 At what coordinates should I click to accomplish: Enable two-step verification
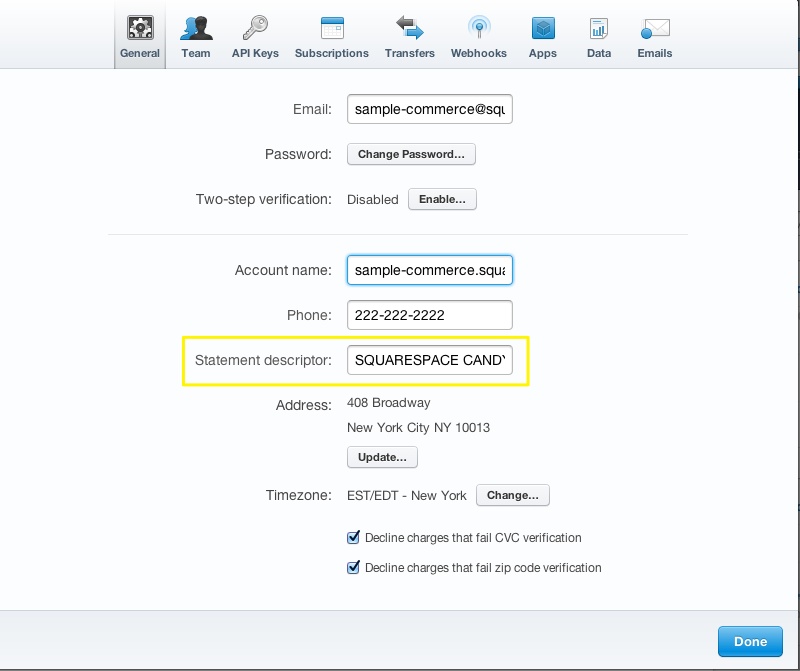(x=442, y=200)
